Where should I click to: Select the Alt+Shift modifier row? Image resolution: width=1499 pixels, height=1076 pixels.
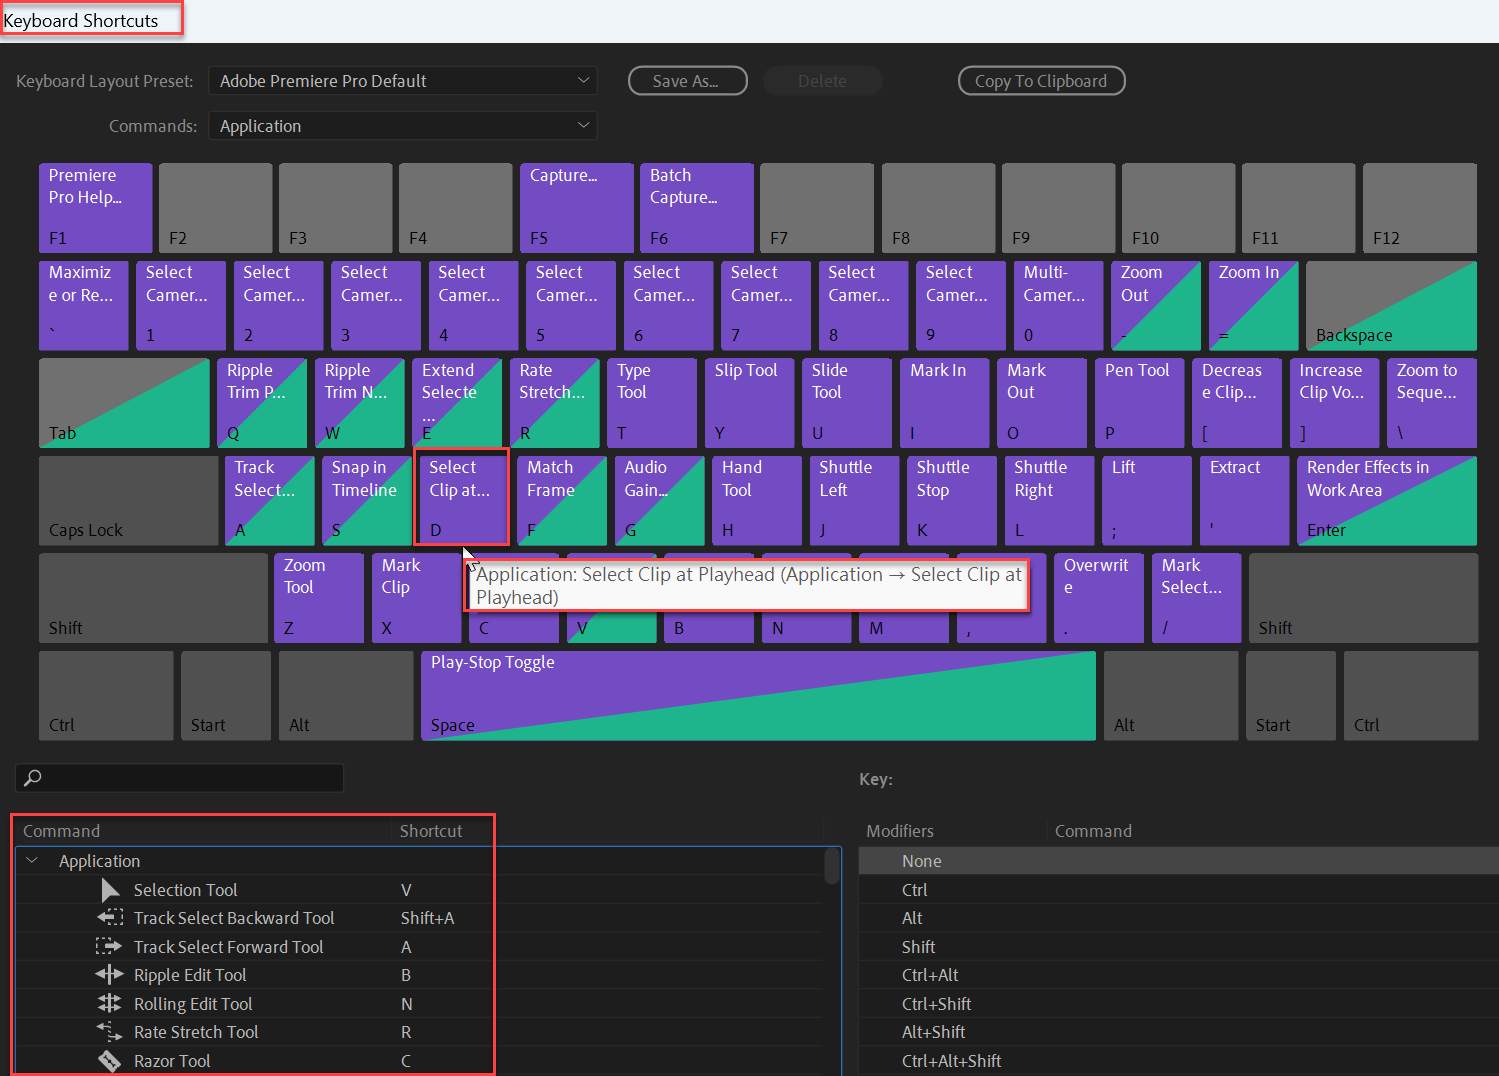[x=1178, y=1032]
